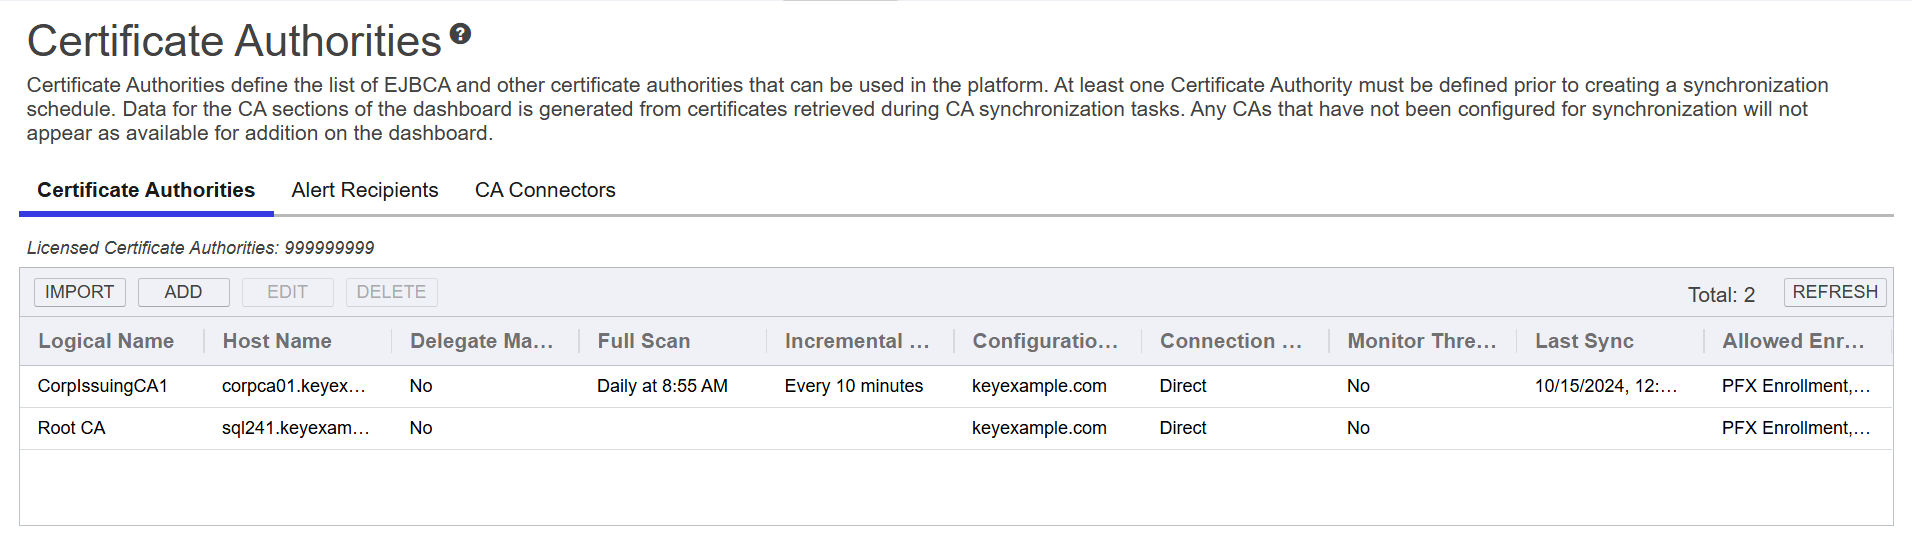1912x558 pixels.
Task: Click the Full Scan column header
Action: [x=644, y=341]
